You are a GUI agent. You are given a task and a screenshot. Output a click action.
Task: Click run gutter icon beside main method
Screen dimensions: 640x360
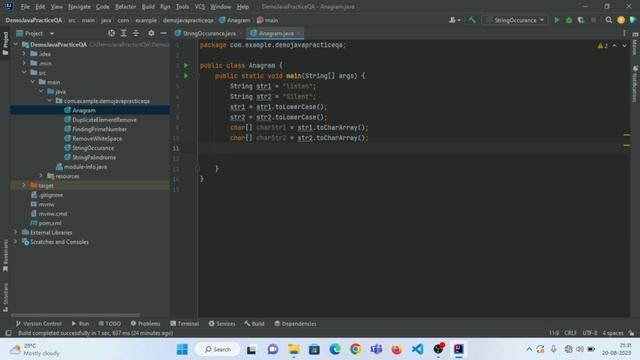click(x=186, y=76)
